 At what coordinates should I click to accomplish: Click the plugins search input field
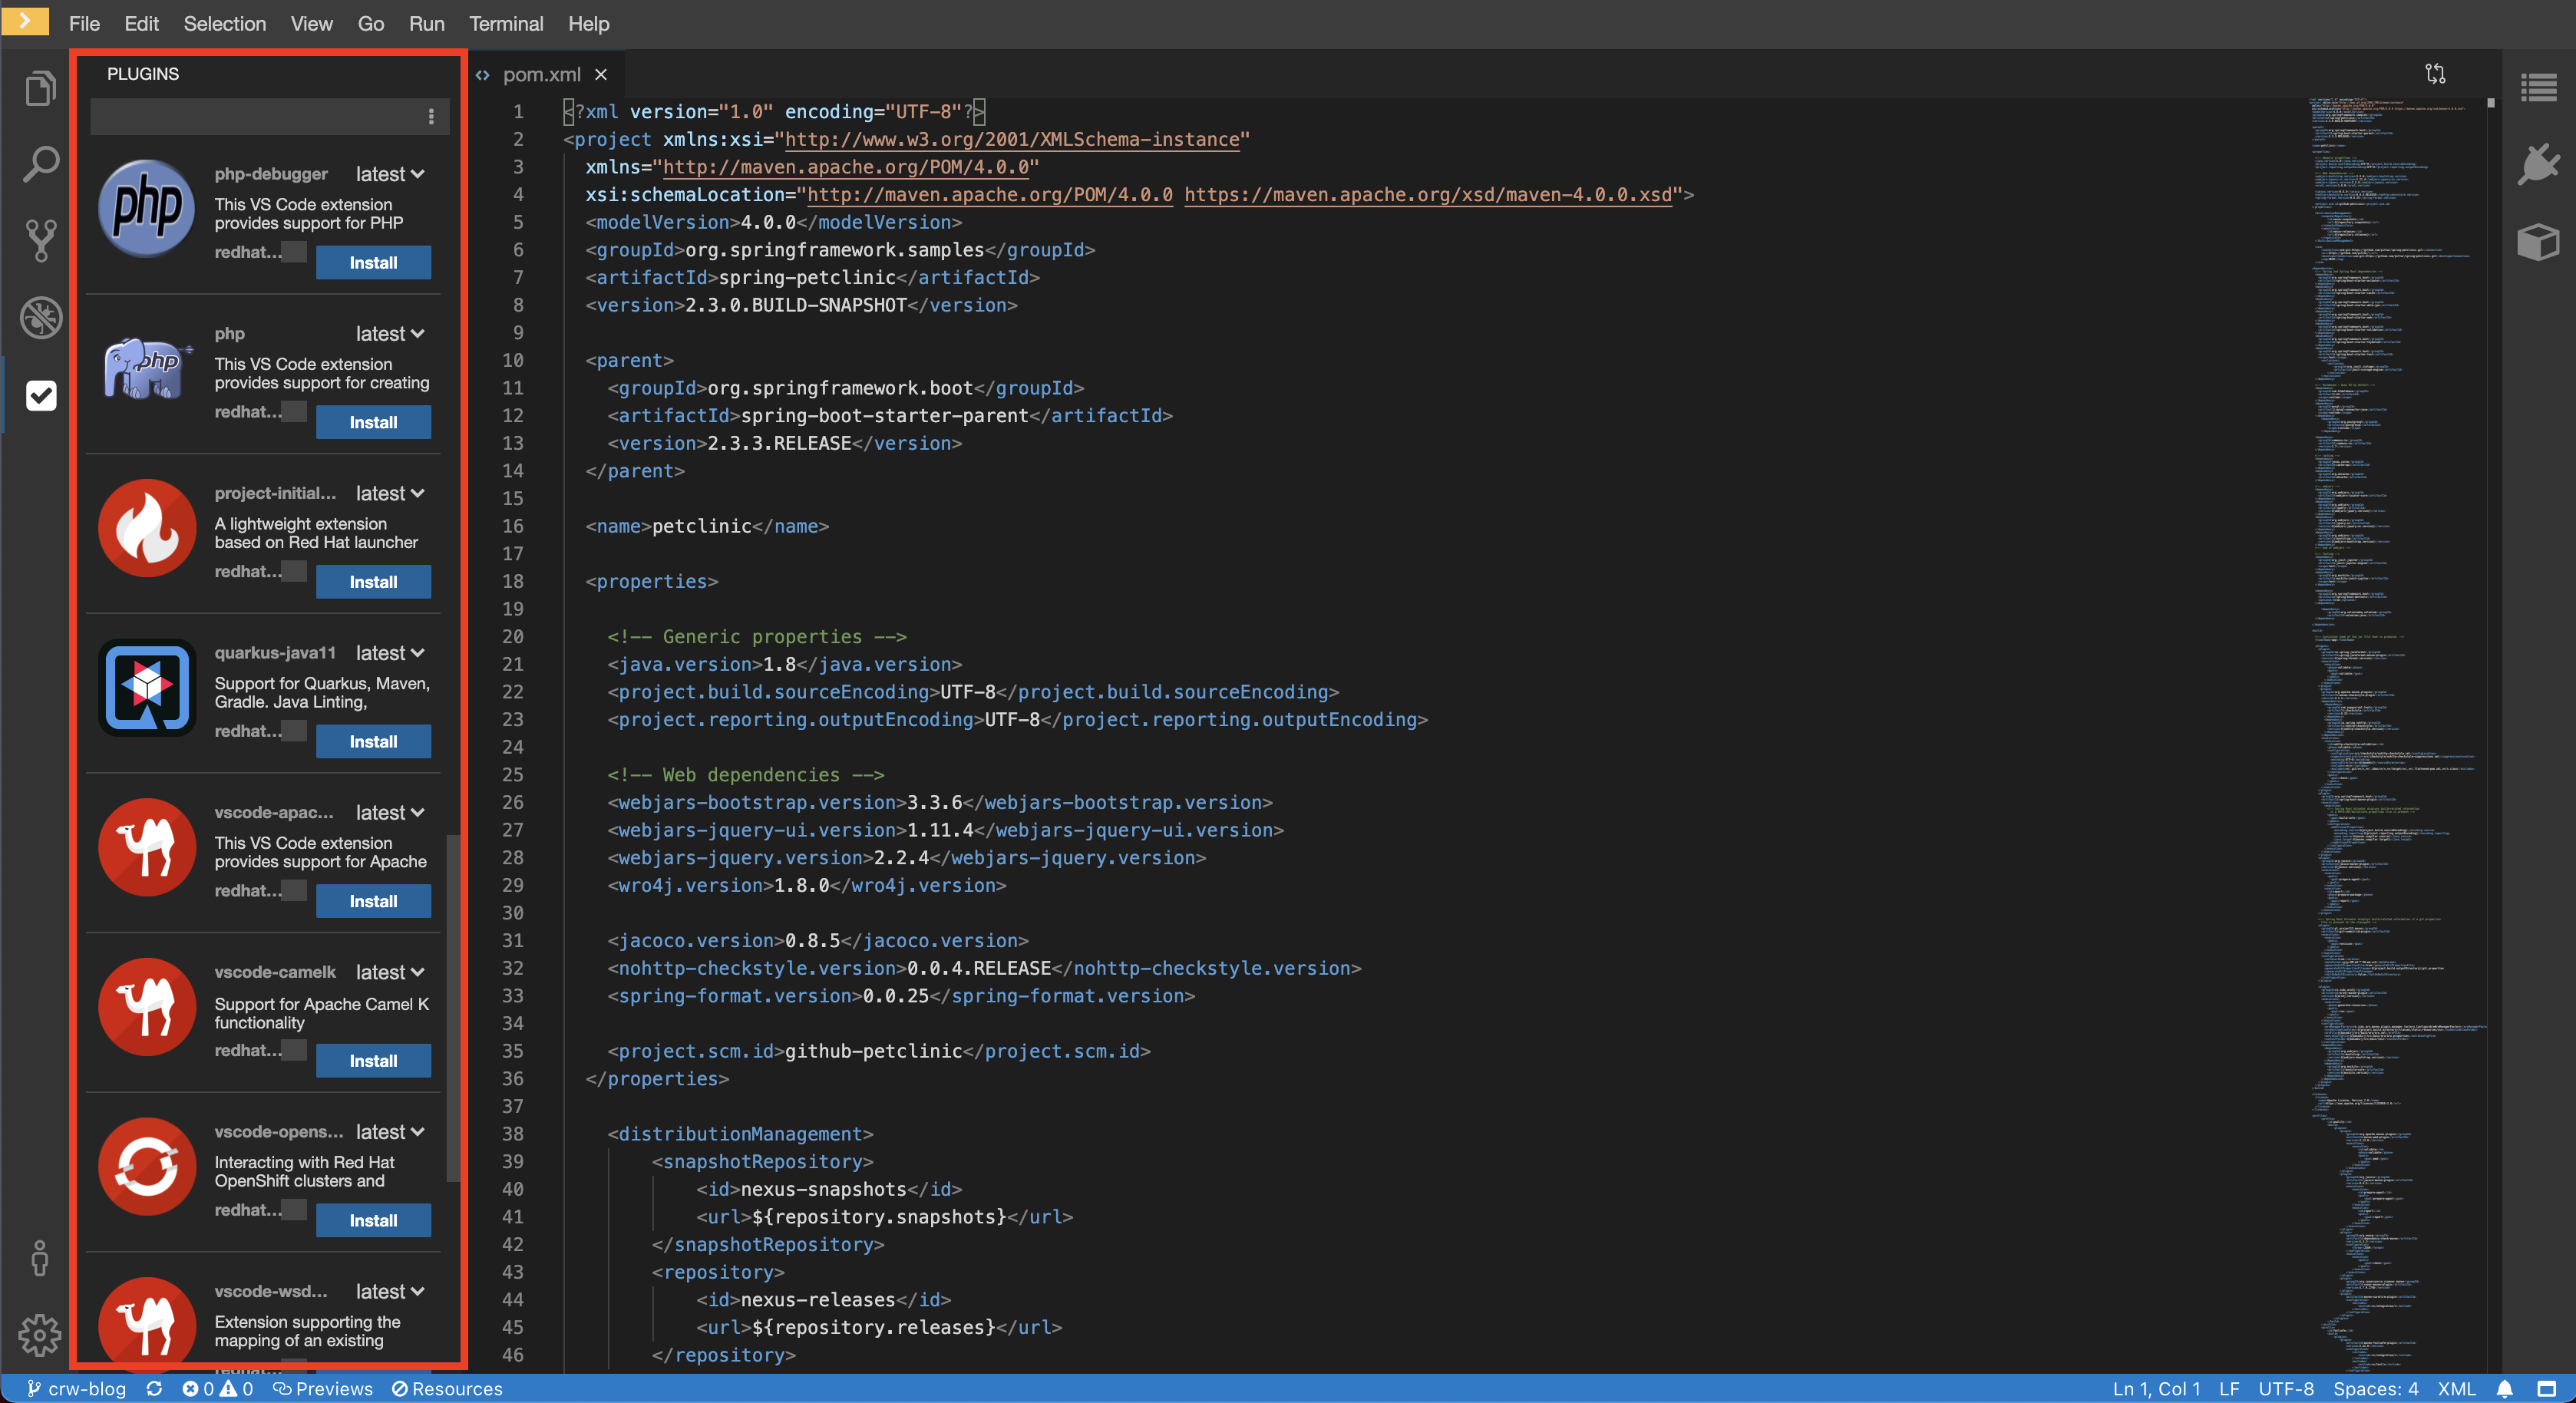point(255,117)
